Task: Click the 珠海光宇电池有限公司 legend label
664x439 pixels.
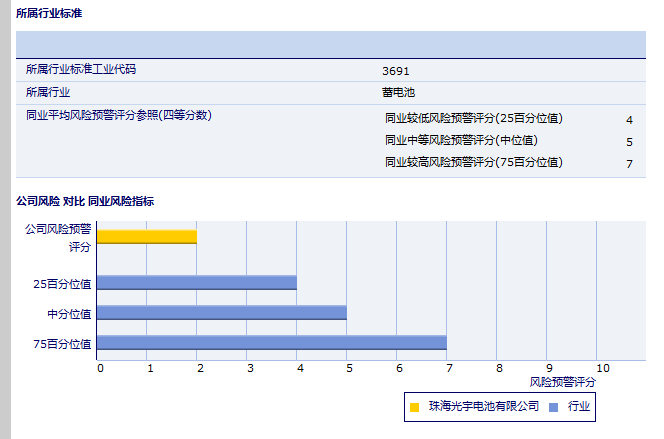Action: [483, 407]
